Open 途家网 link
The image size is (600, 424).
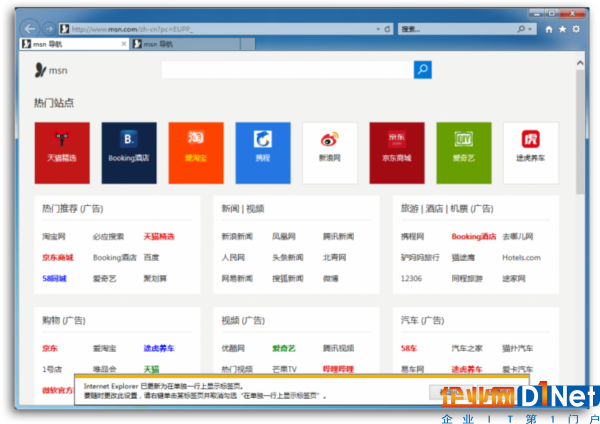(x=514, y=279)
